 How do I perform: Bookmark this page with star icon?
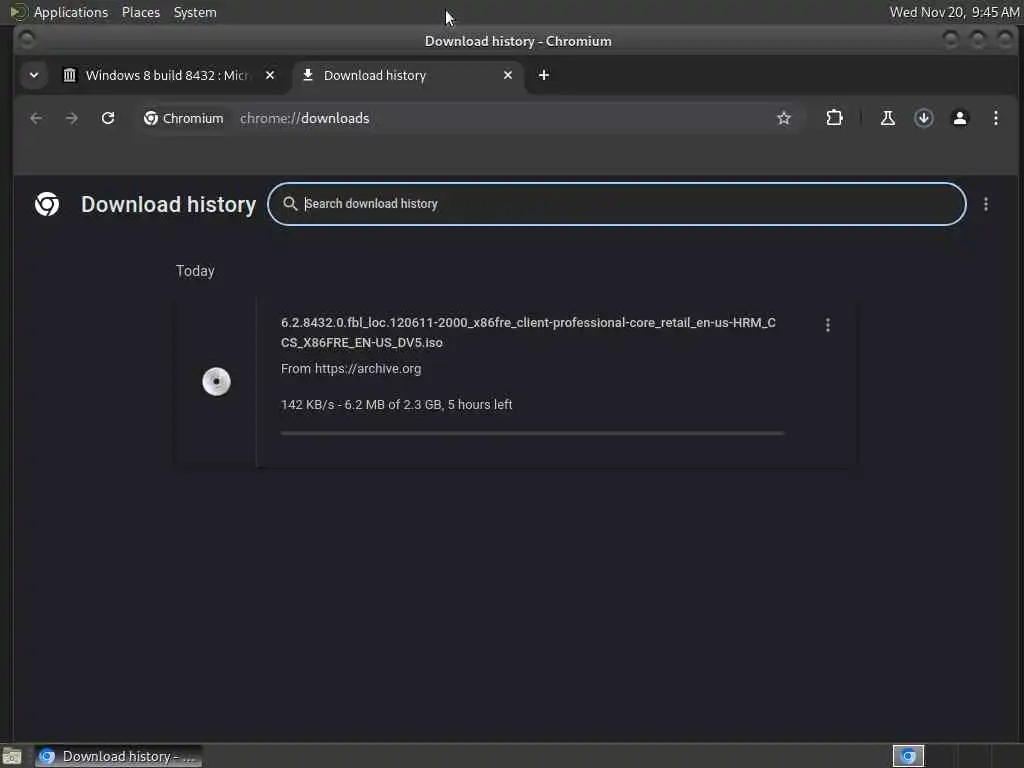784,118
